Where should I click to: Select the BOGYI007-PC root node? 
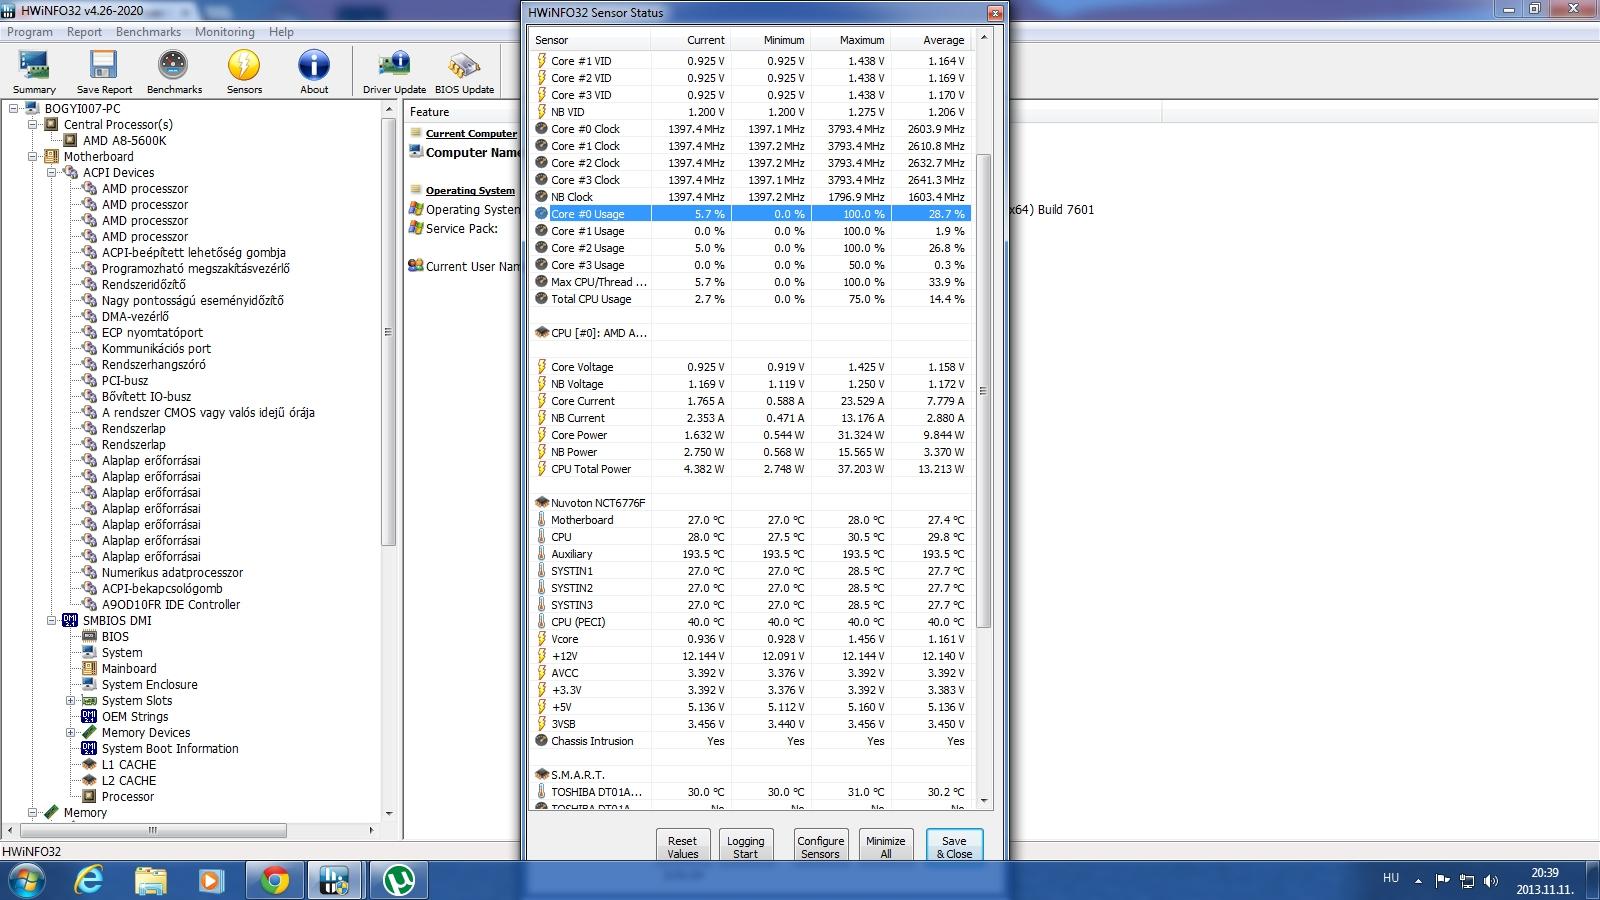[82, 109]
